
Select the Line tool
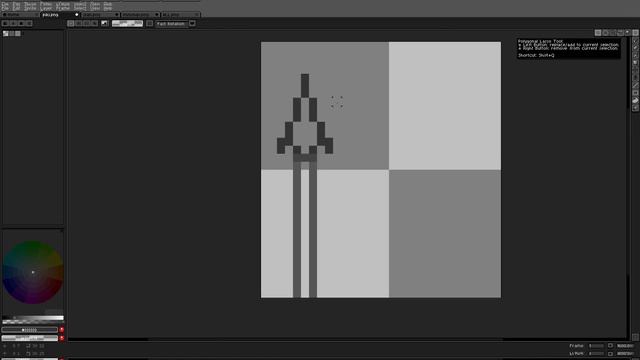(x=636, y=85)
